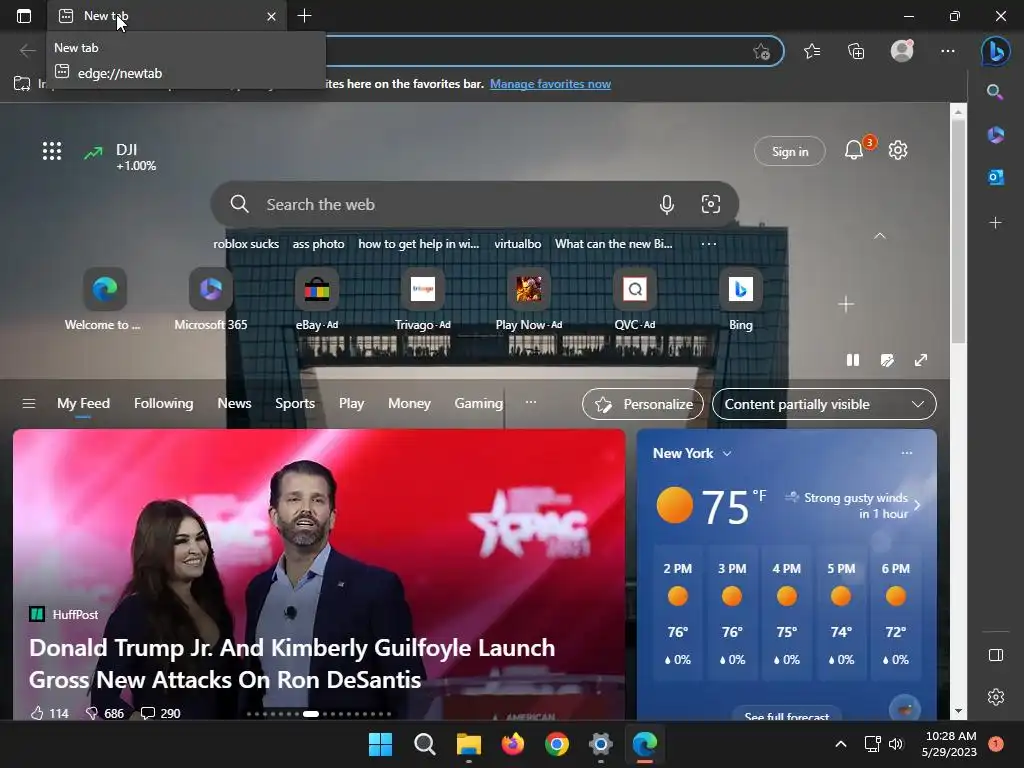Open feed hamburger menu
This screenshot has width=1024, height=768.
(x=29, y=404)
